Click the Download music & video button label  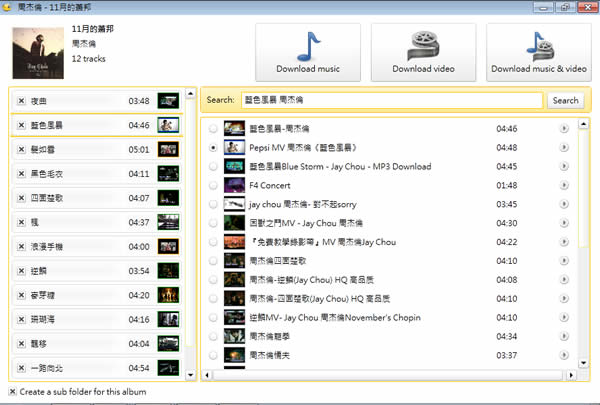pos(539,69)
